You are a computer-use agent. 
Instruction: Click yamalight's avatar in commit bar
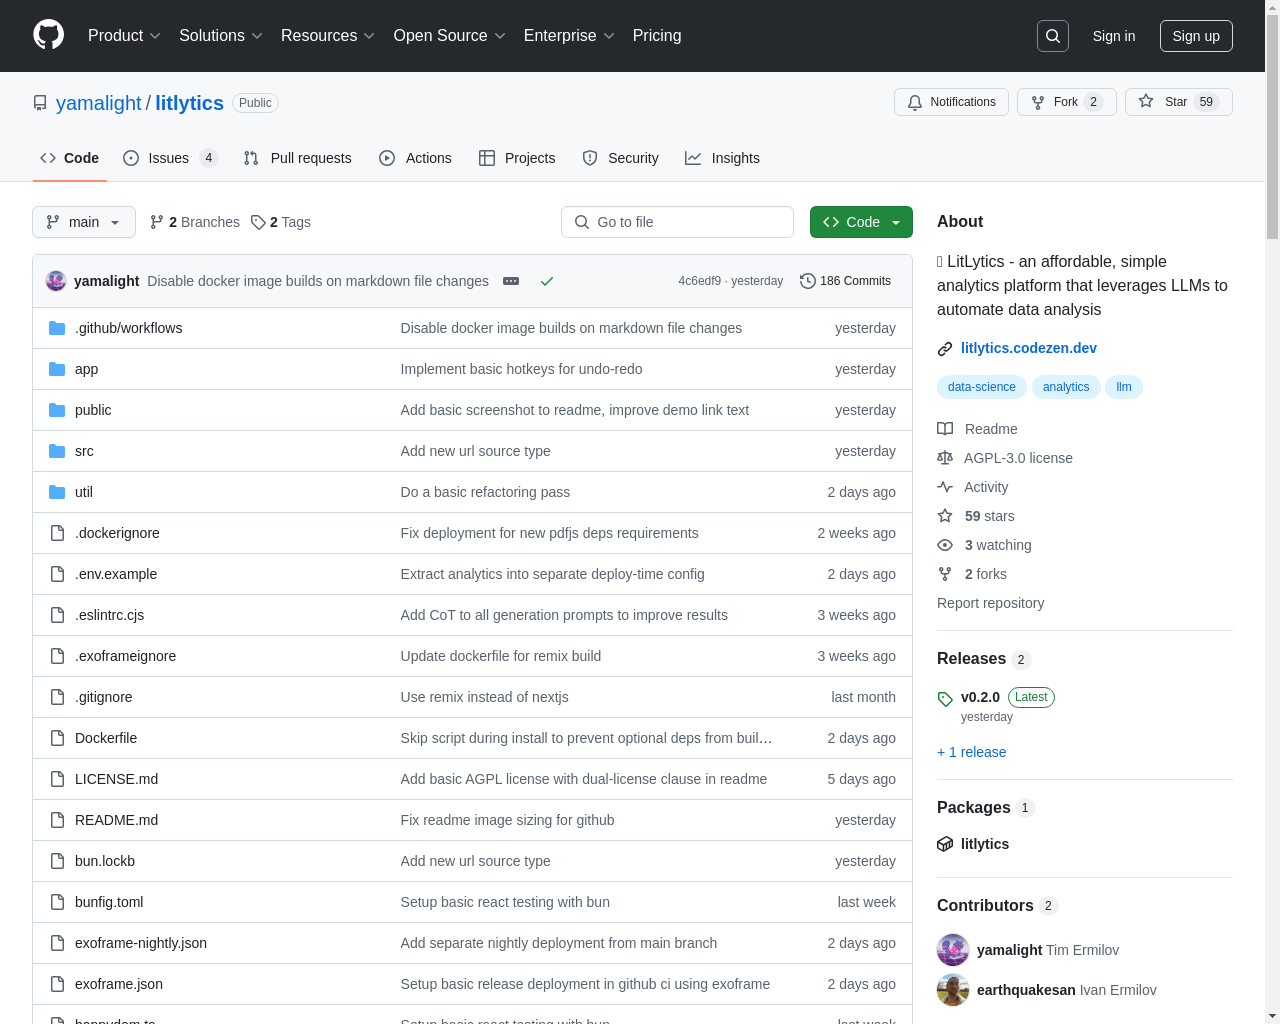(56, 281)
